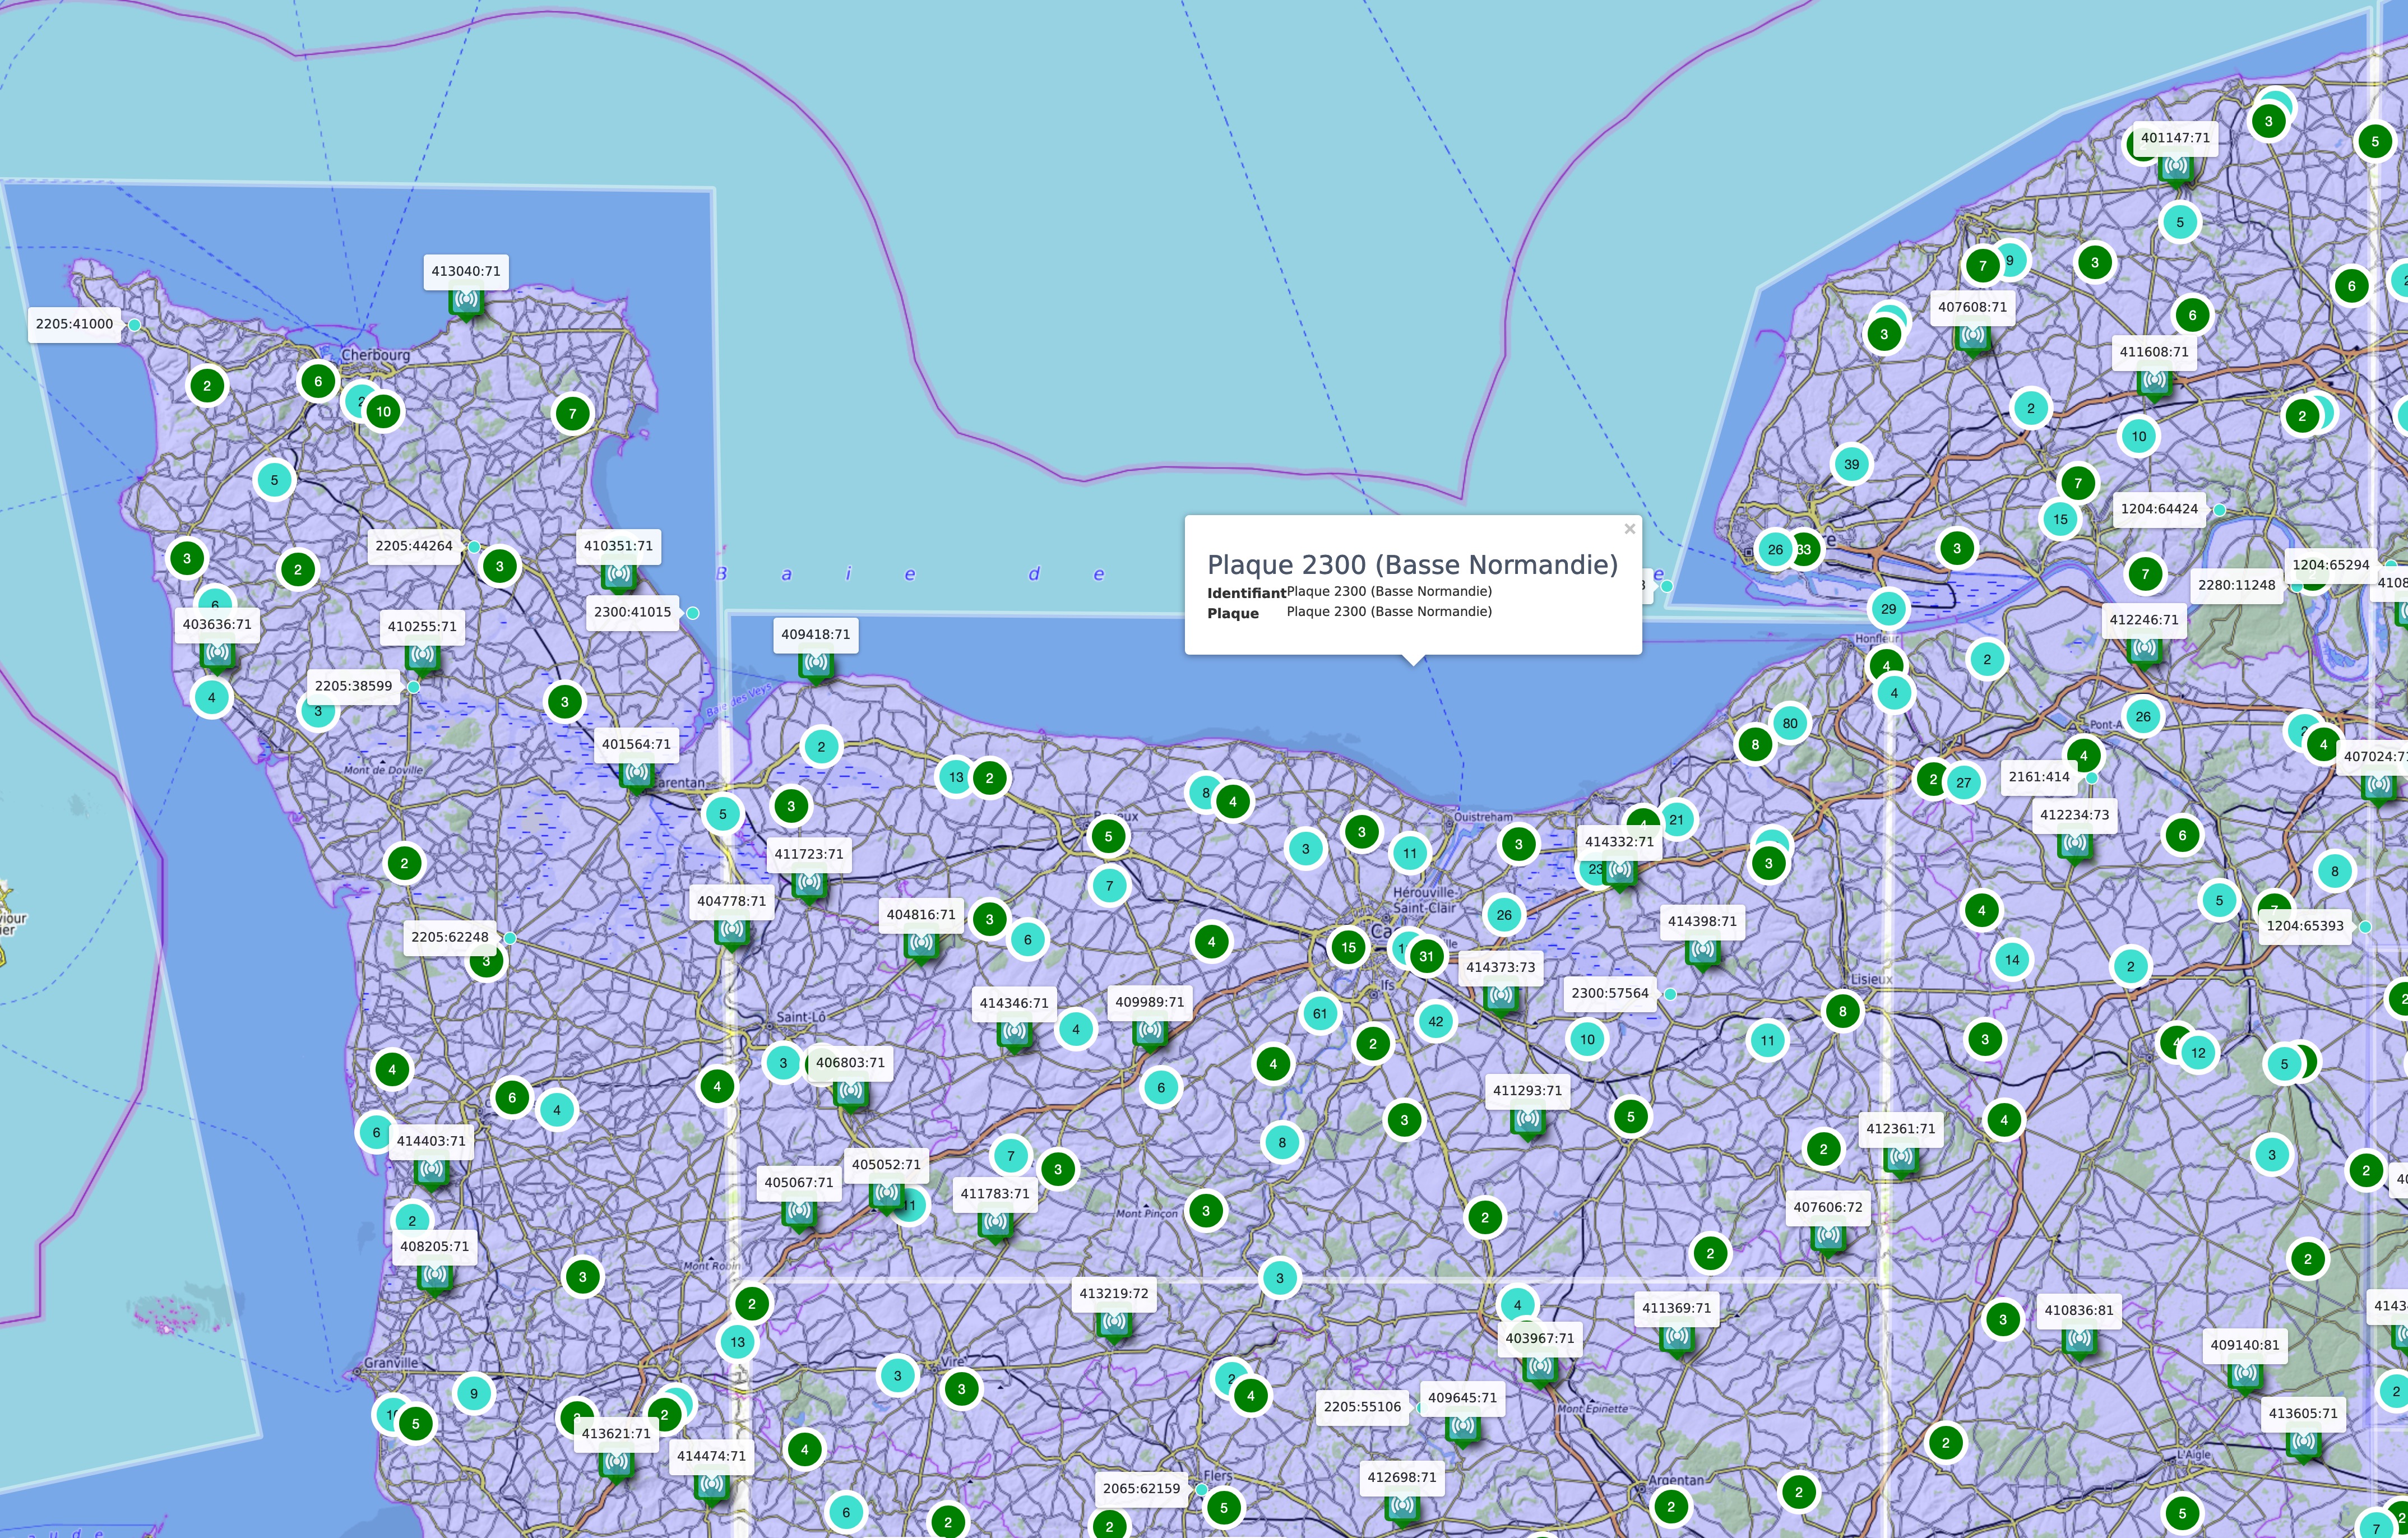Image resolution: width=2408 pixels, height=1538 pixels.
Task: Open the cluster marker showing 27
Action: pyautogui.click(x=1964, y=783)
